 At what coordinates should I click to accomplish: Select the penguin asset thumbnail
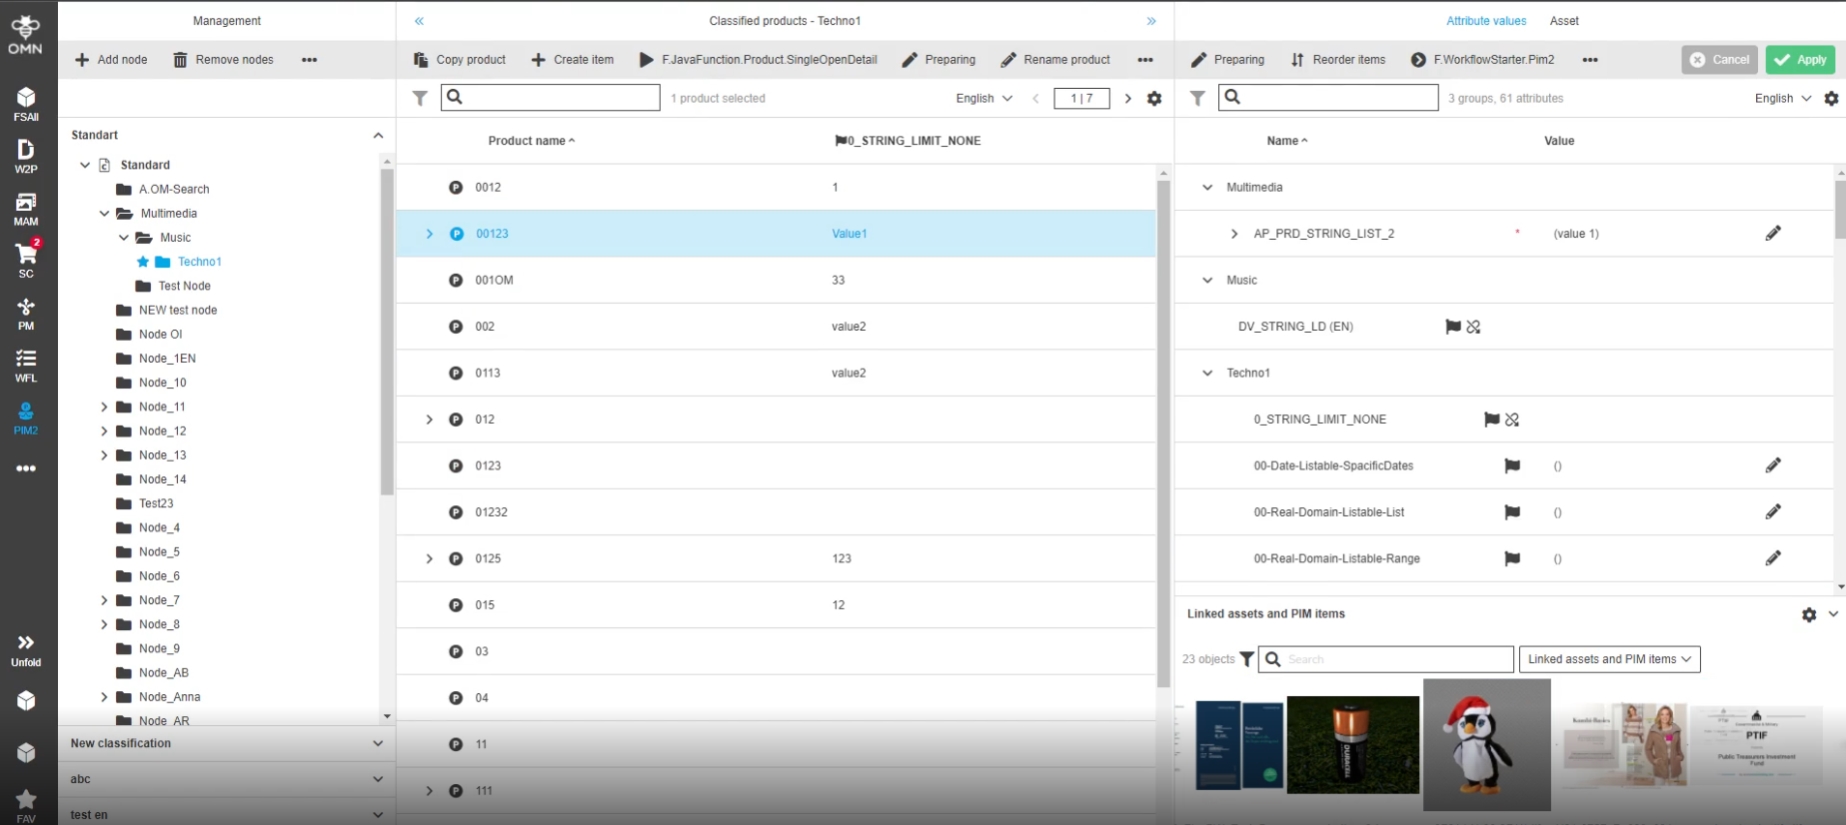tap(1487, 745)
